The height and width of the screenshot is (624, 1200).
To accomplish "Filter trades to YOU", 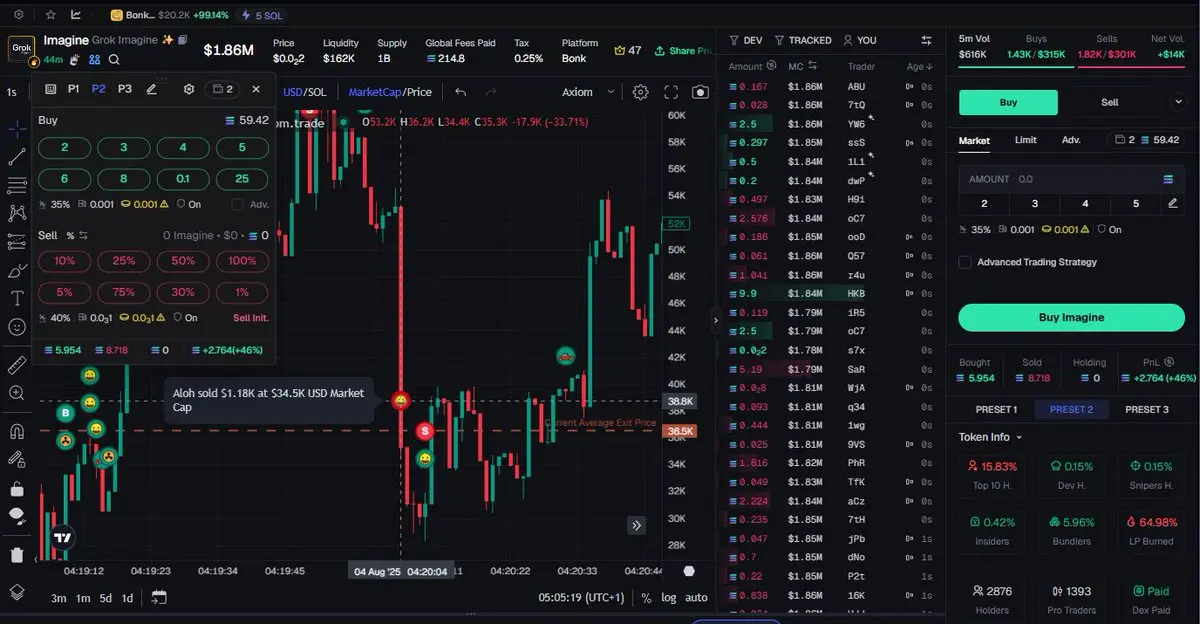I will tap(860, 40).
